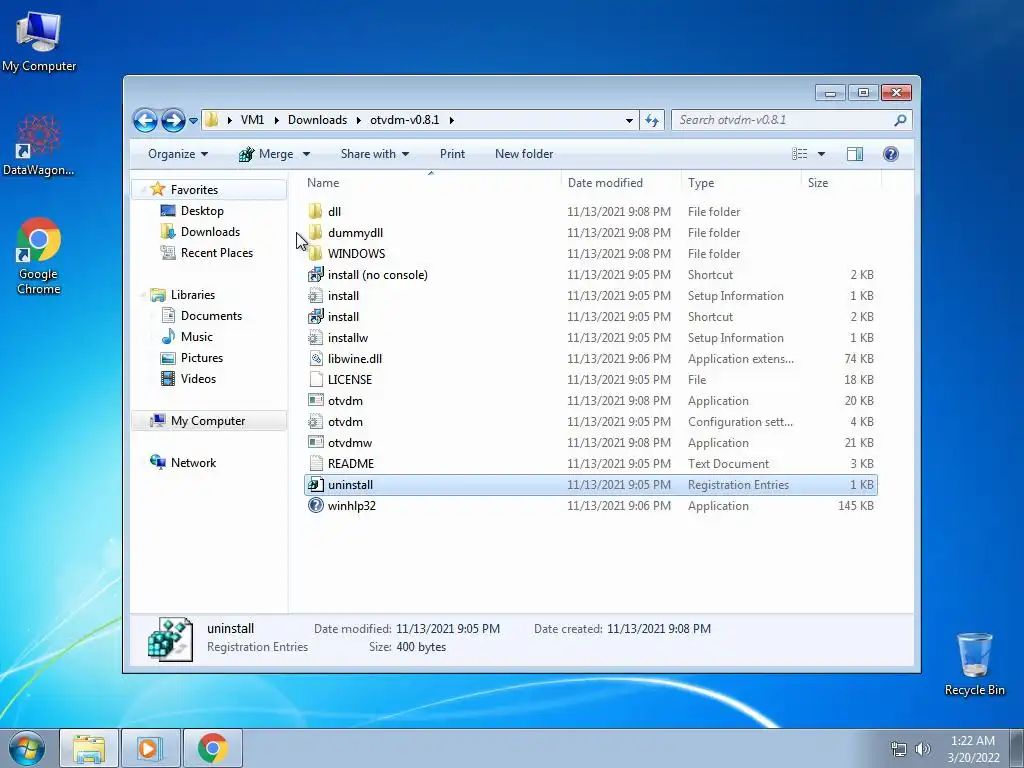
Task: Open the recent pages dropdown arrow
Action: [x=193, y=121]
